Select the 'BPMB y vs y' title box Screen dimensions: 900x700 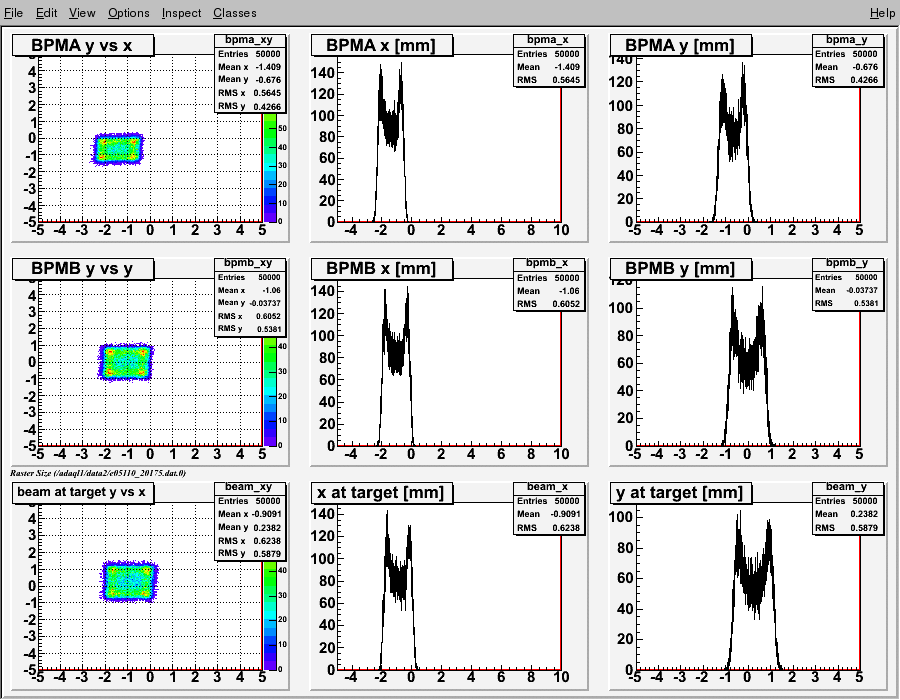coord(83,269)
